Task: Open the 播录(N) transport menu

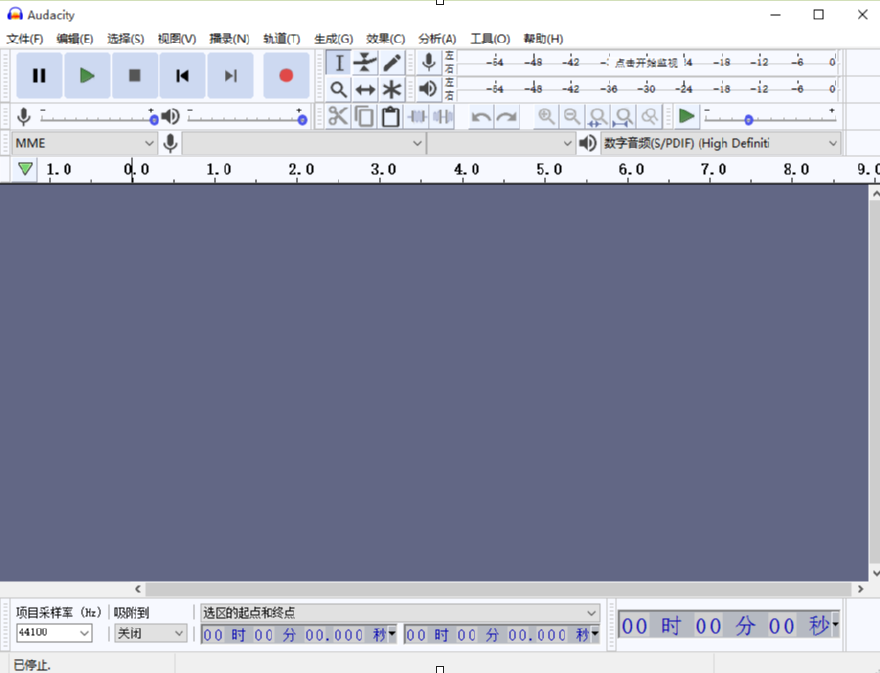Action: [x=229, y=39]
